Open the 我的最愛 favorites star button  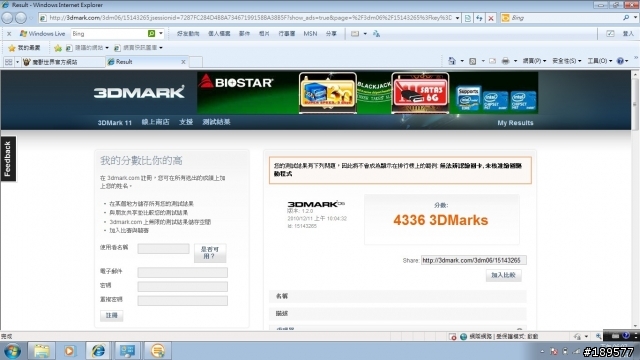24,48
